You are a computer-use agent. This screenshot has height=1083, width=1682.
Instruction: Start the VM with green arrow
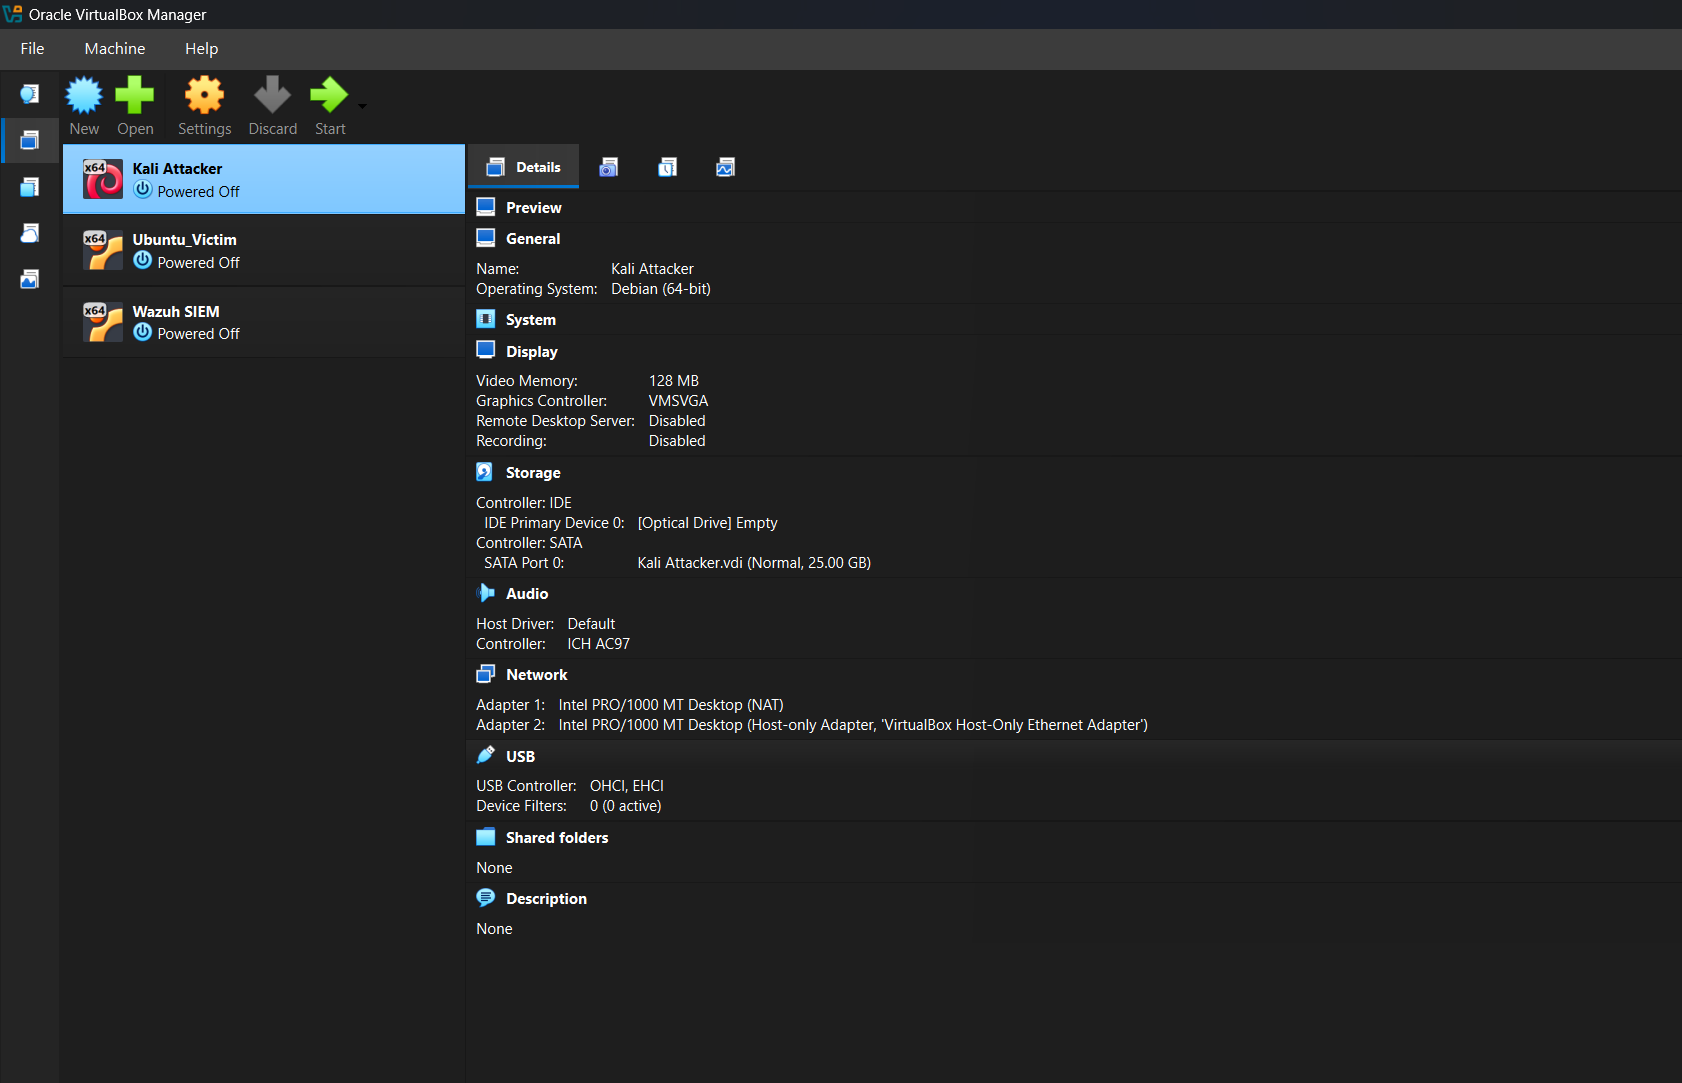[x=329, y=95]
